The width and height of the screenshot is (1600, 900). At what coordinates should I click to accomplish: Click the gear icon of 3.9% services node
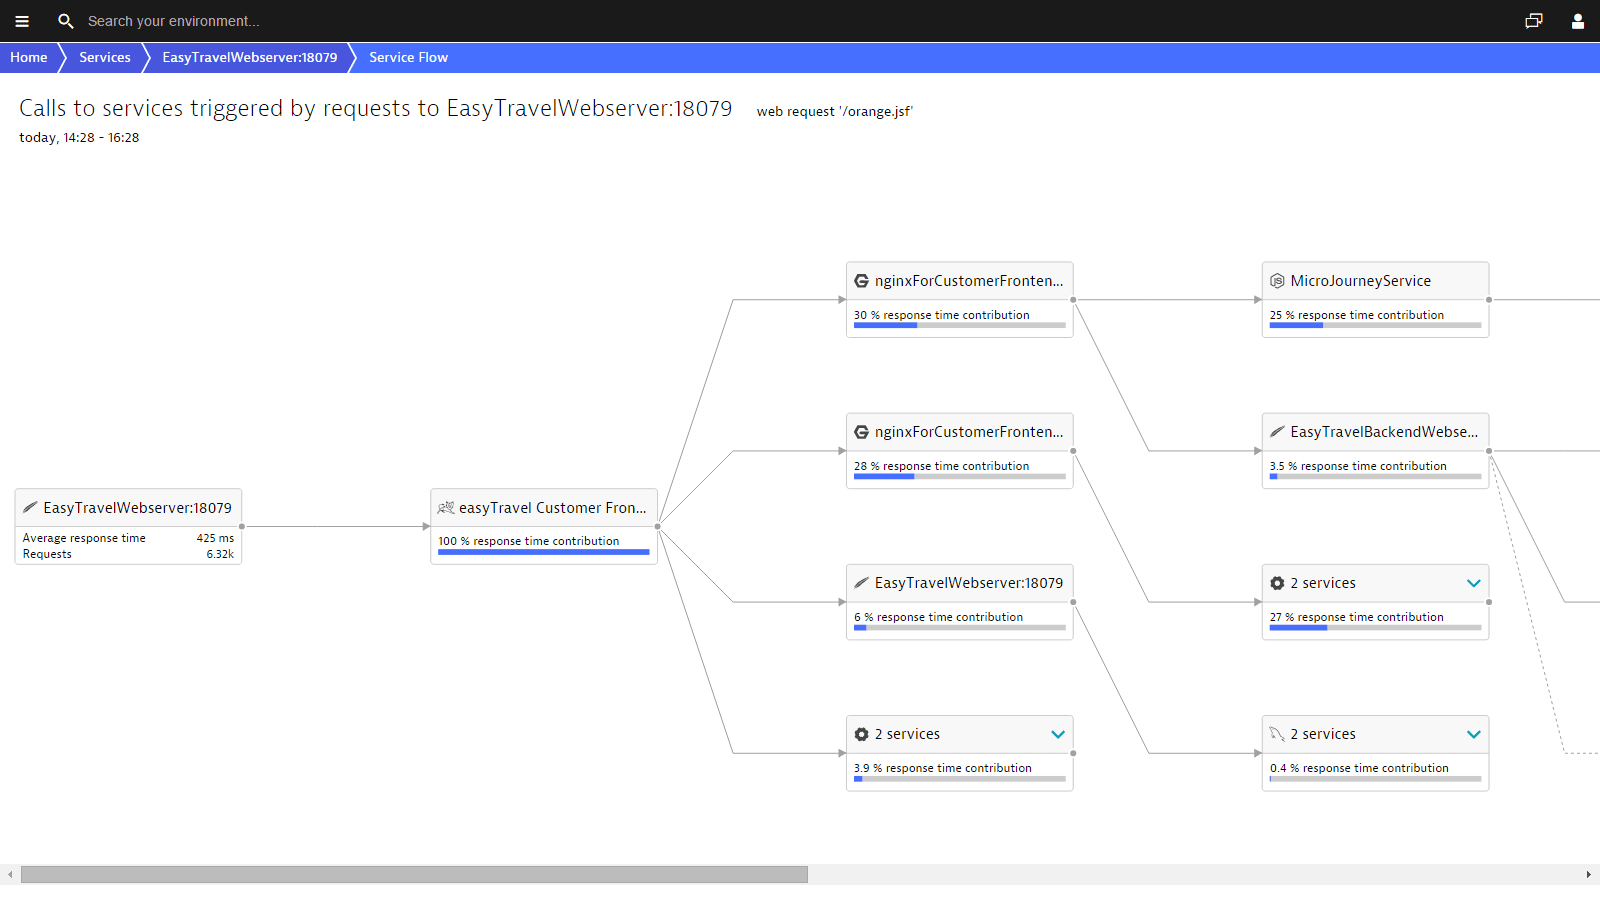pyautogui.click(x=861, y=734)
